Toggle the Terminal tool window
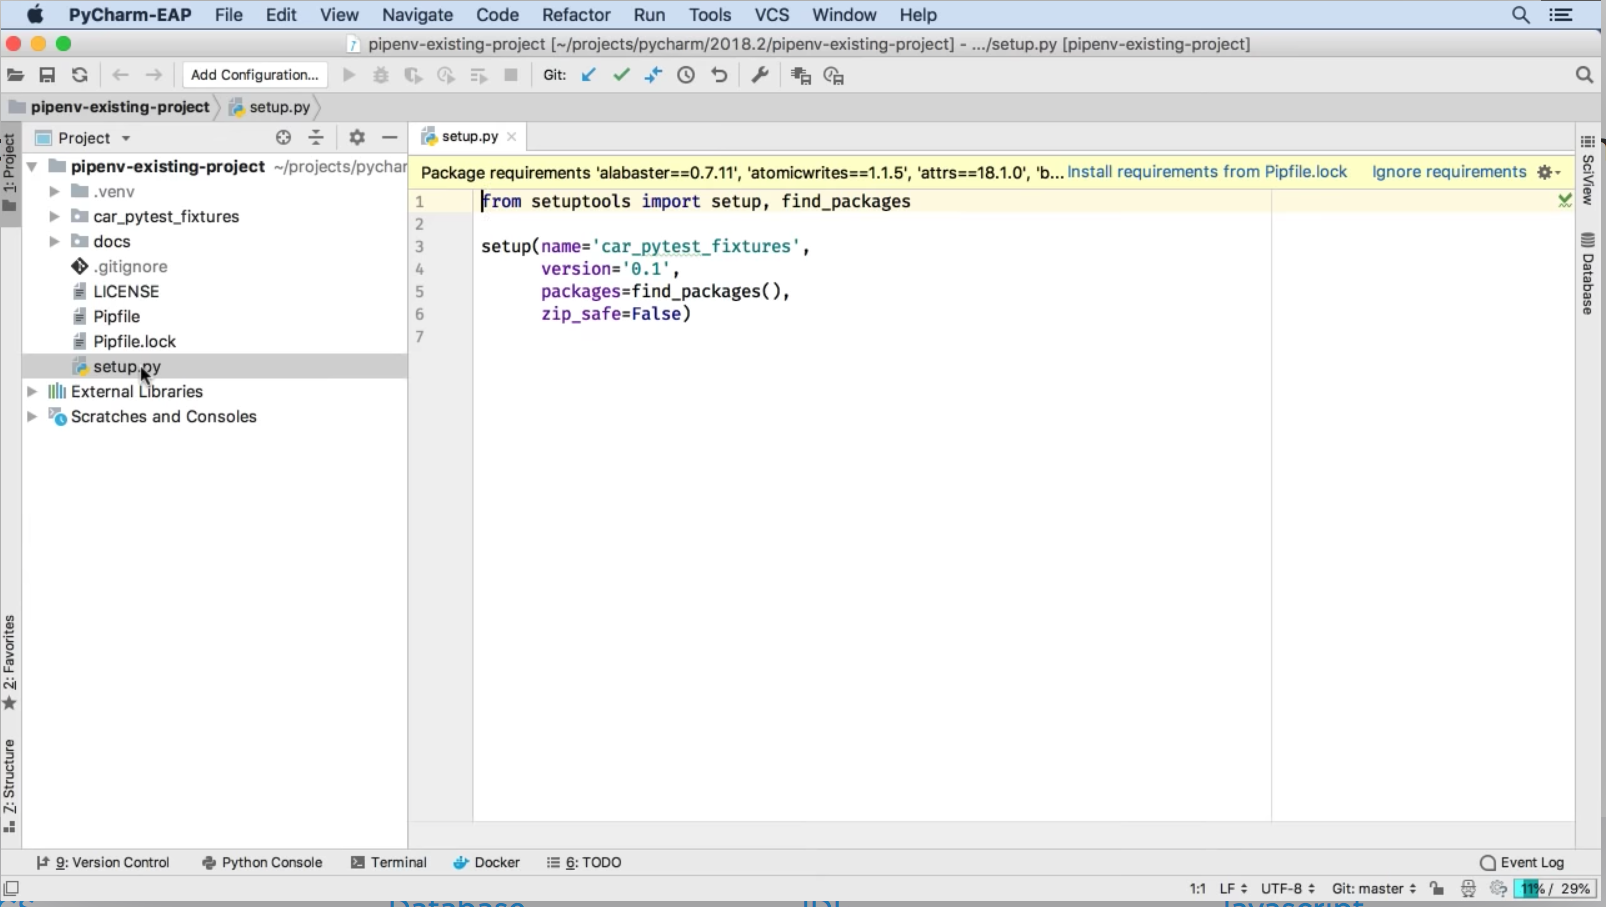Image resolution: width=1606 pixels, height=907 pixels. 389,862
